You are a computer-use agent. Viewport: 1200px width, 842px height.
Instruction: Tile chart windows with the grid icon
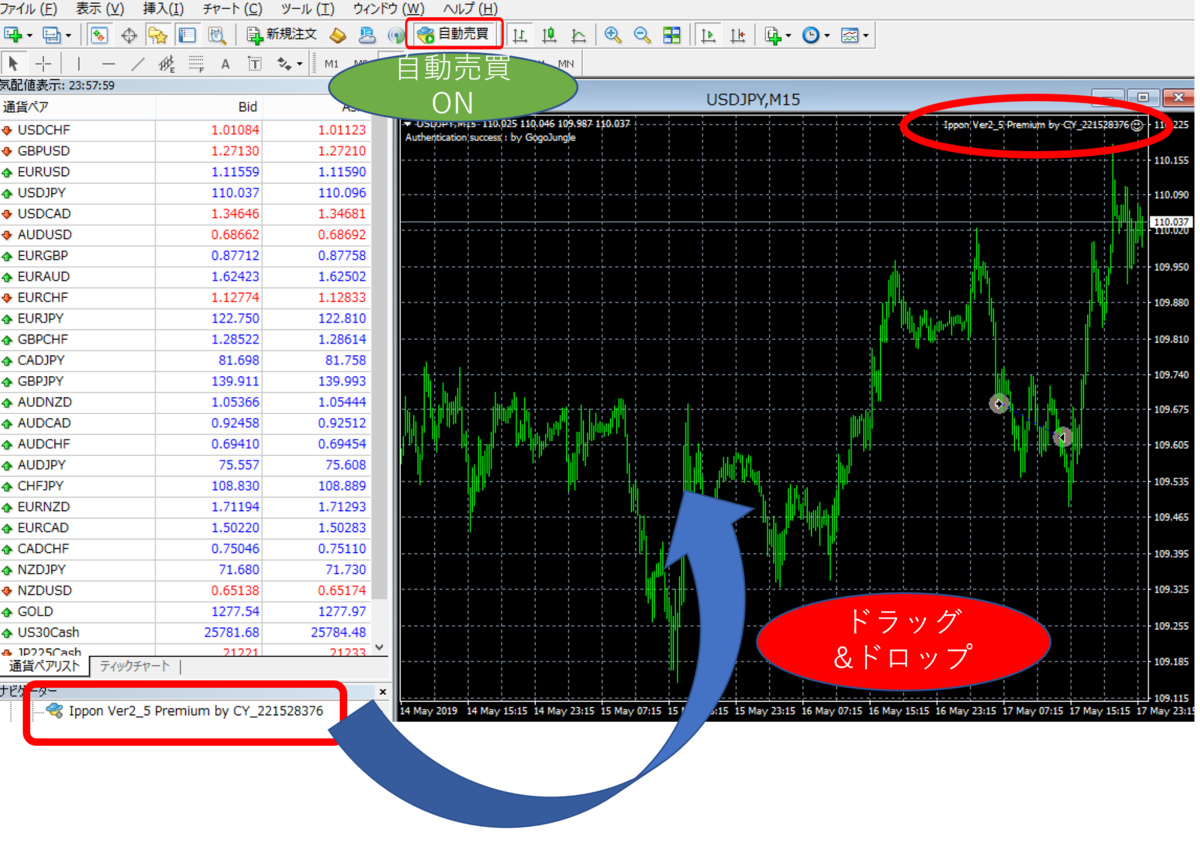672,35
